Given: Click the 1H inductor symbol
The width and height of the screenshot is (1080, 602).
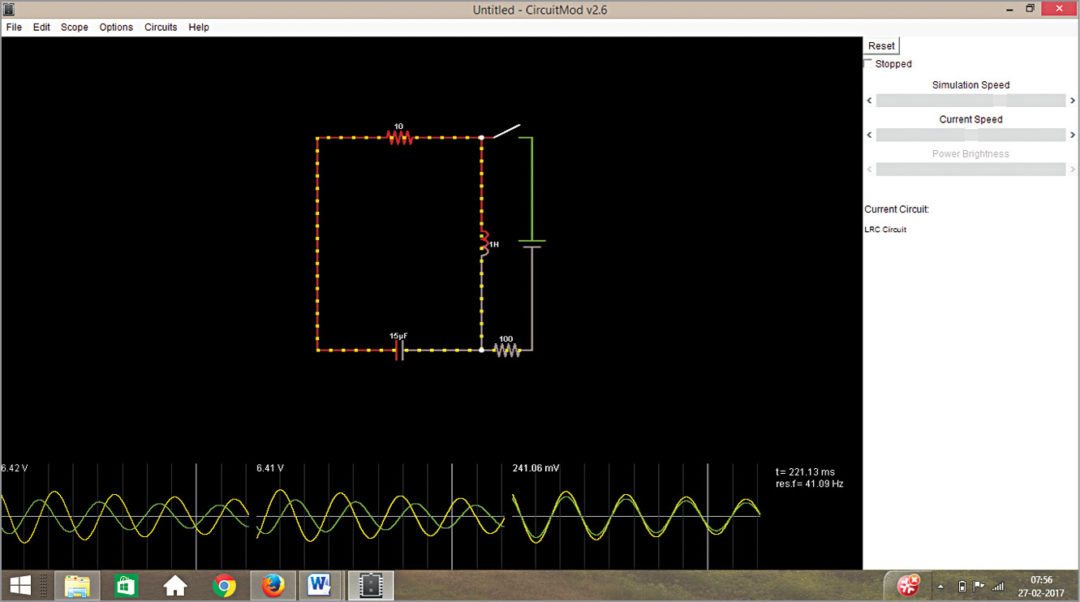Looking at the screenshot, I should point(484,243).
